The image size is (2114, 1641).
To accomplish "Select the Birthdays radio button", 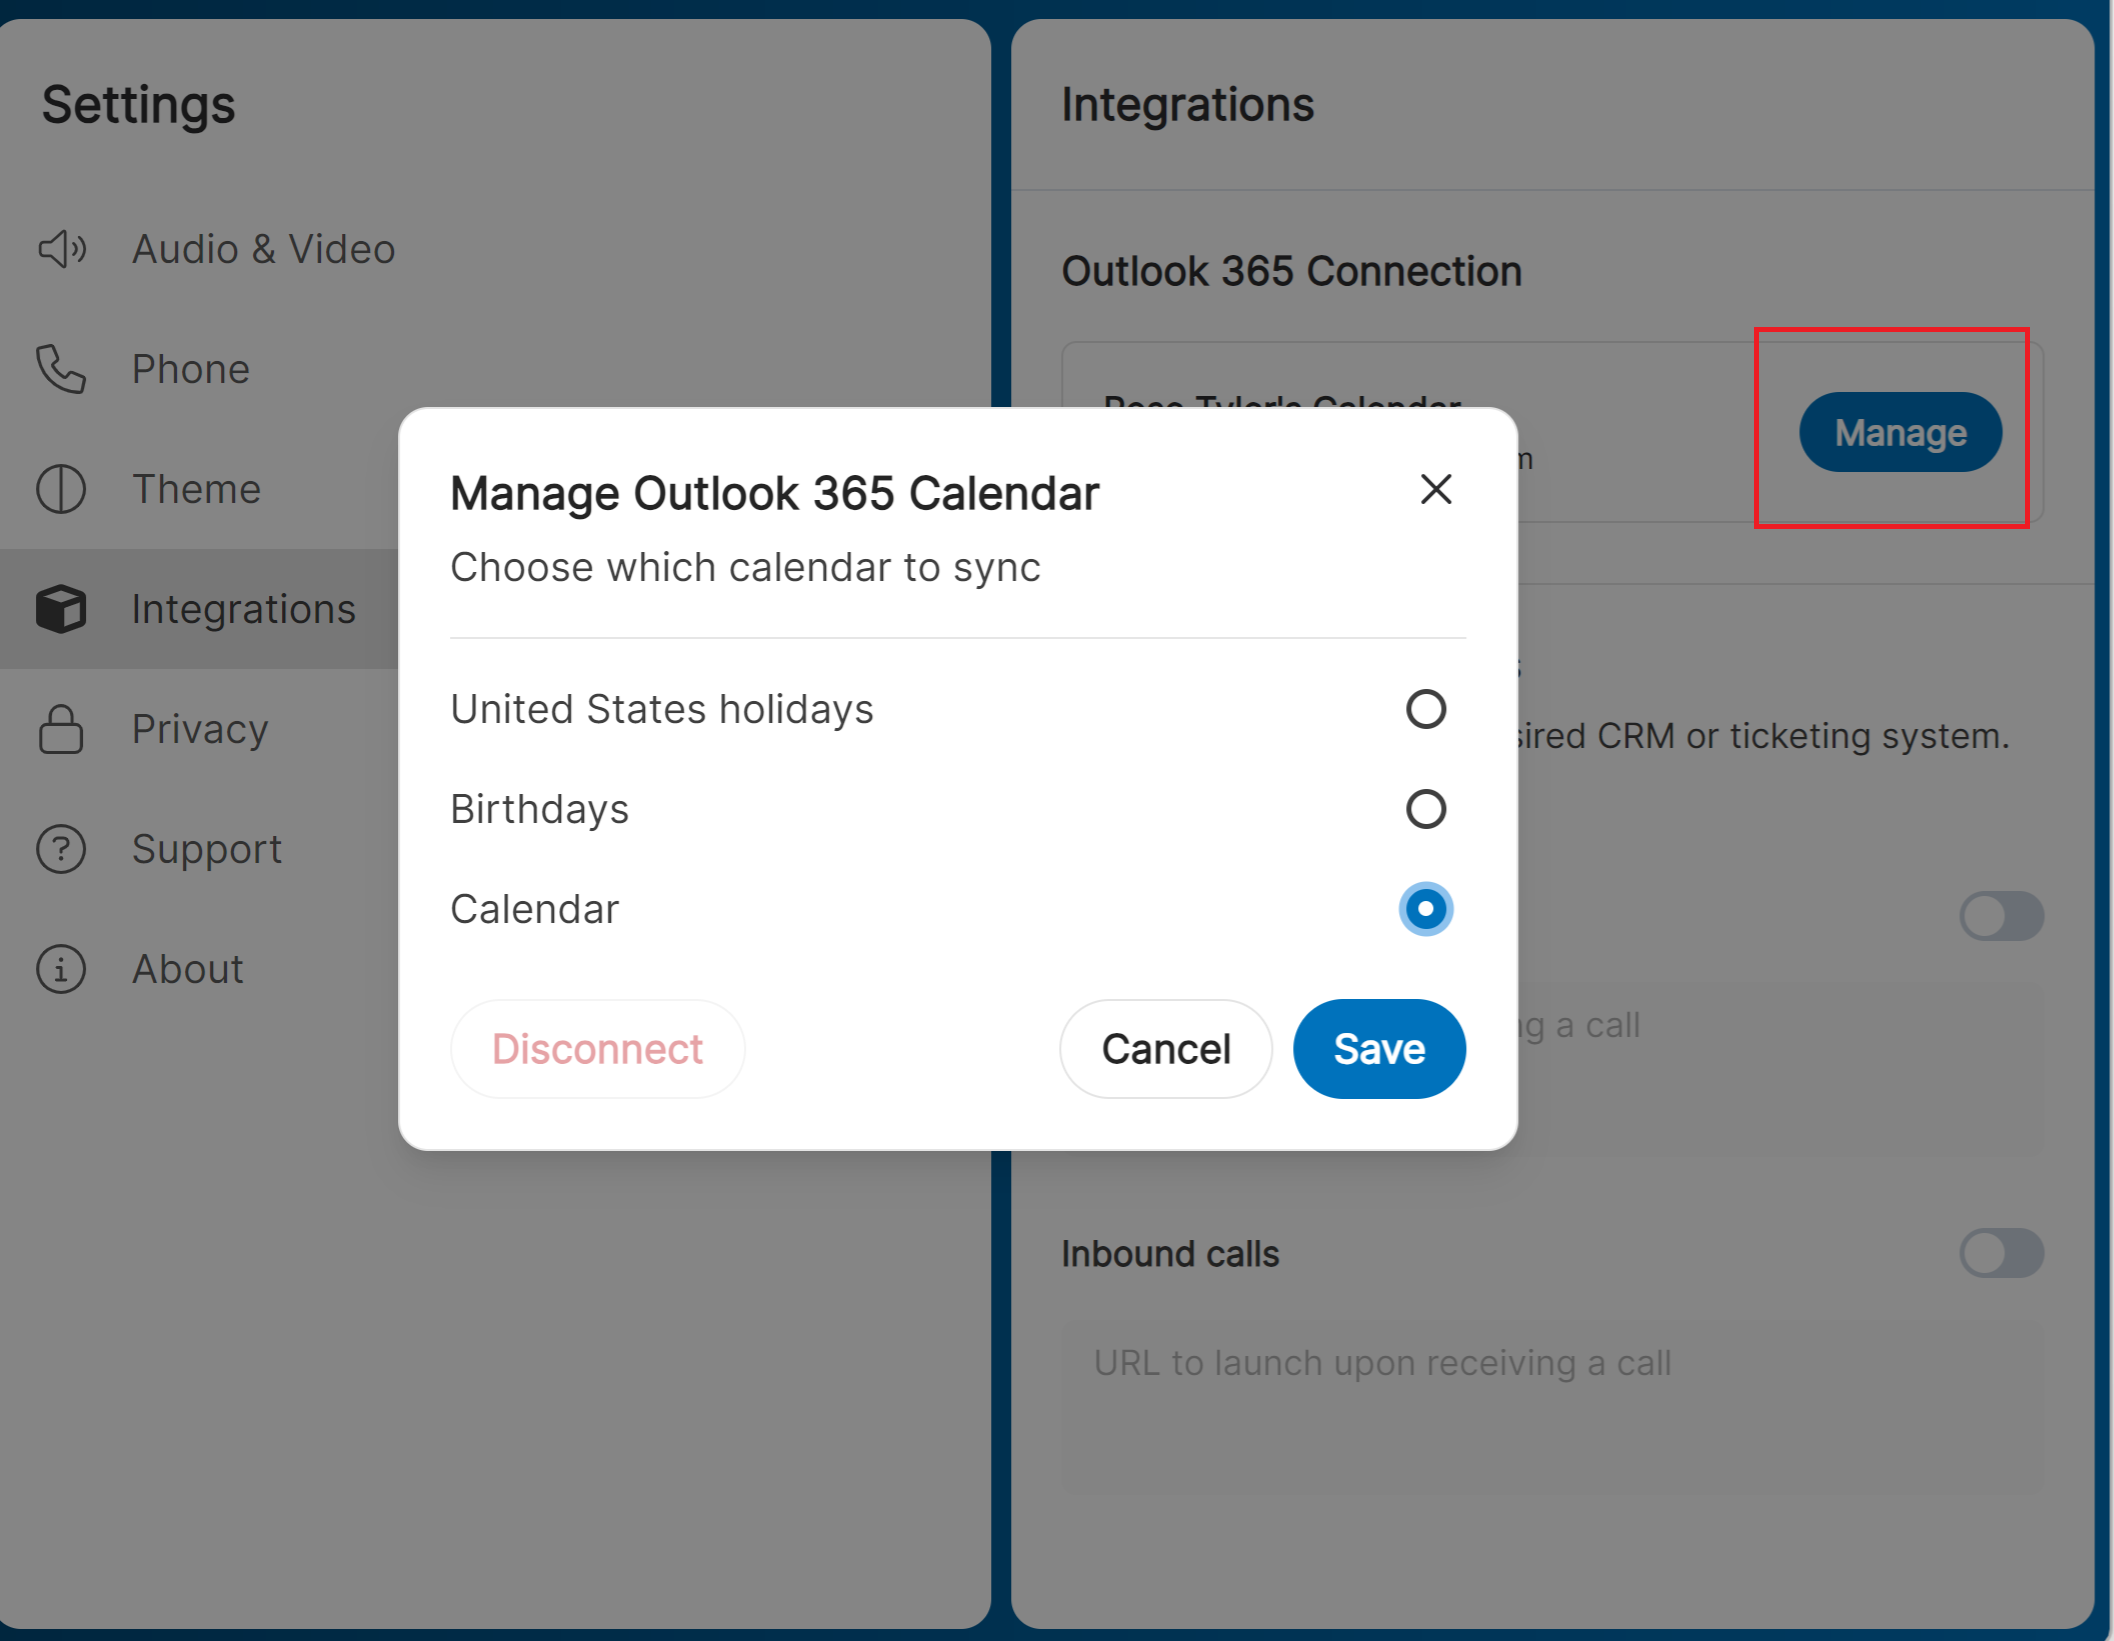I will pyautogui.click(x=1426, y=809).
